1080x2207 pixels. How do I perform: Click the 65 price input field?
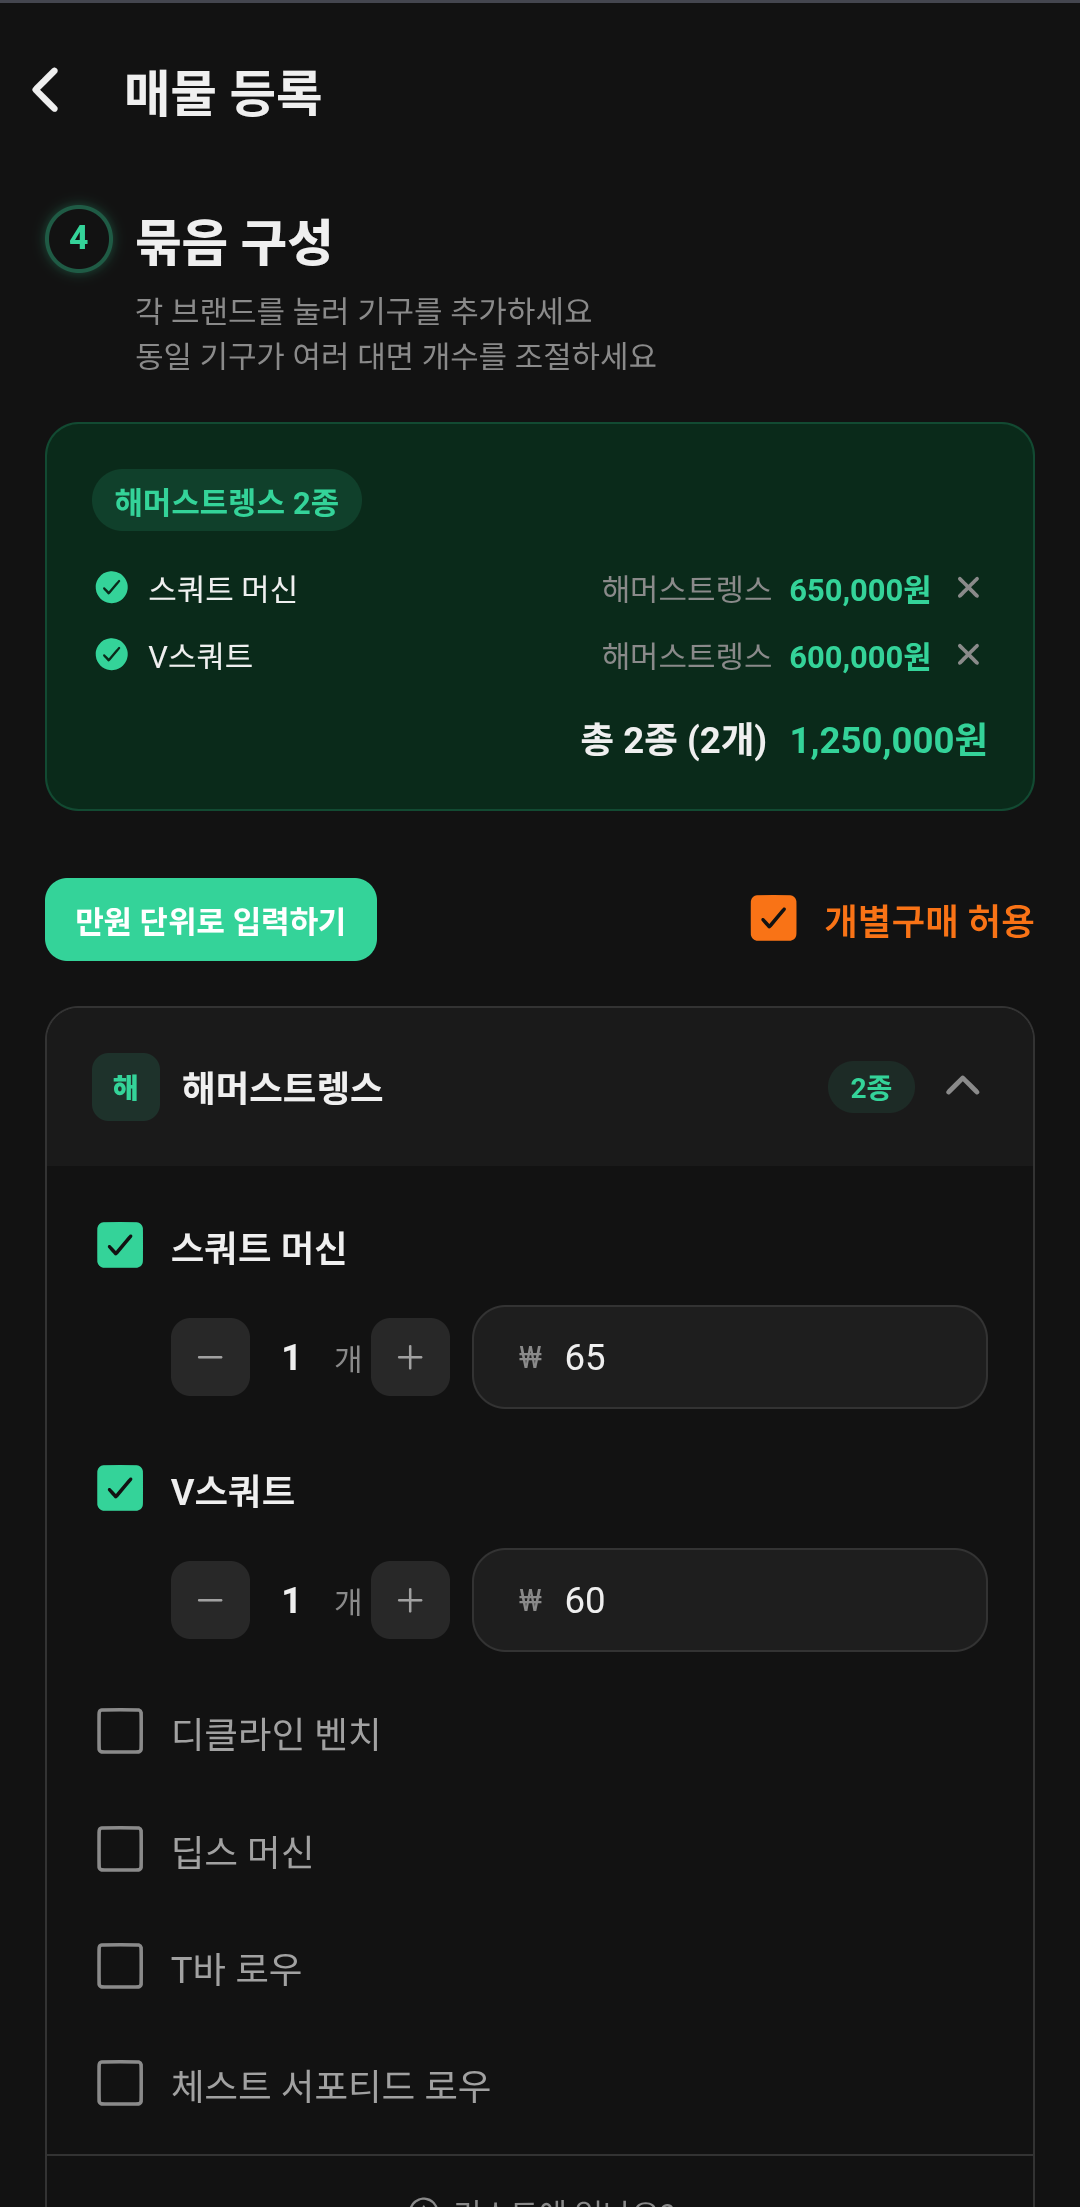click(729, 1357)
